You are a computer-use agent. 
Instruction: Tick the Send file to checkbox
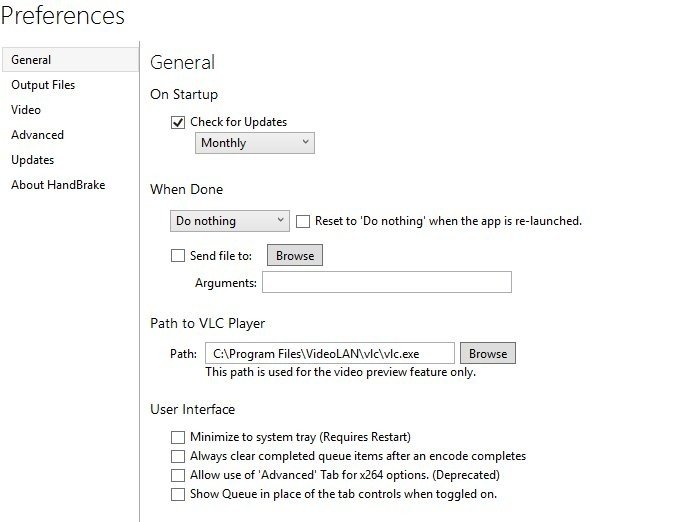tap(178, 256)
